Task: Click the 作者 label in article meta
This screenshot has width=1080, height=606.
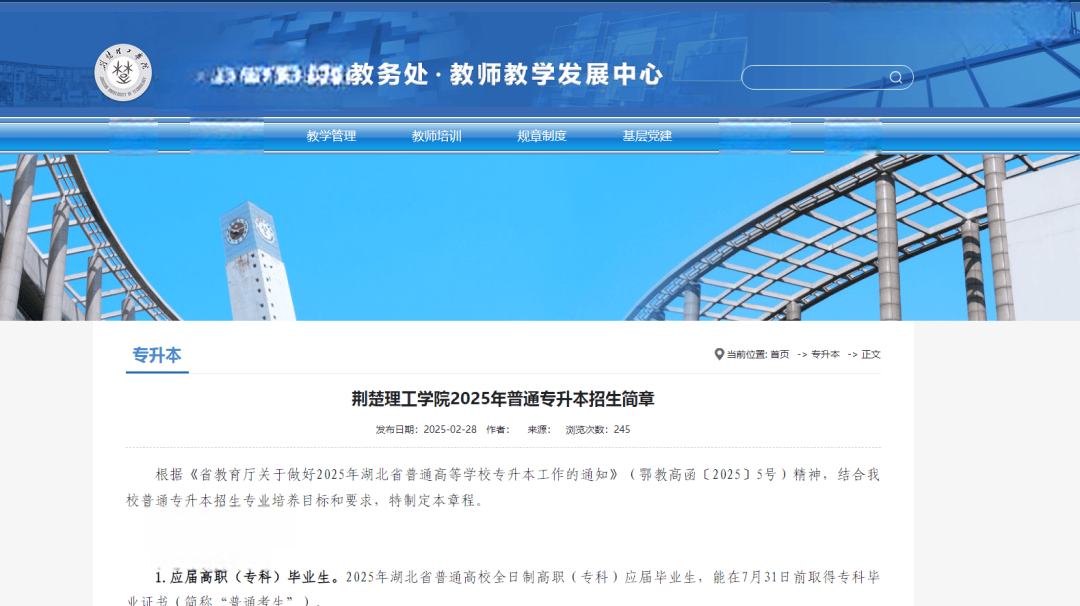Action: pos(497,429)
